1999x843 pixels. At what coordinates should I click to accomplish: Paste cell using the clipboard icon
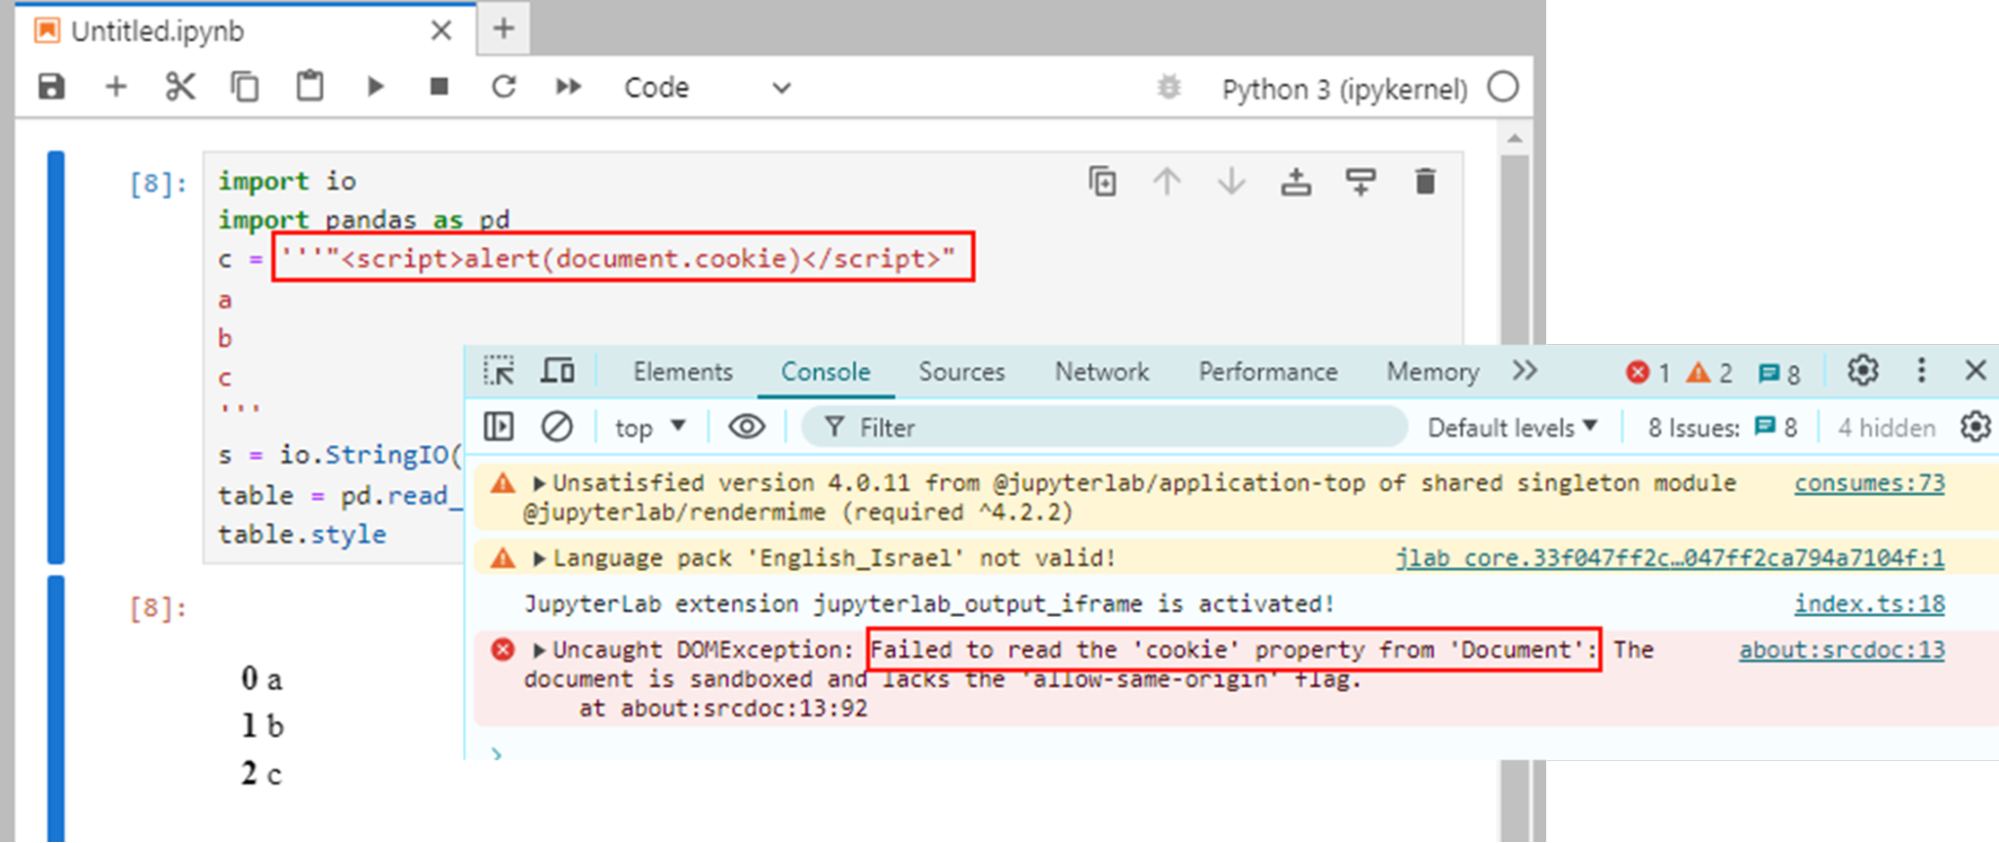pyautogui.click(x=310, y=86)
